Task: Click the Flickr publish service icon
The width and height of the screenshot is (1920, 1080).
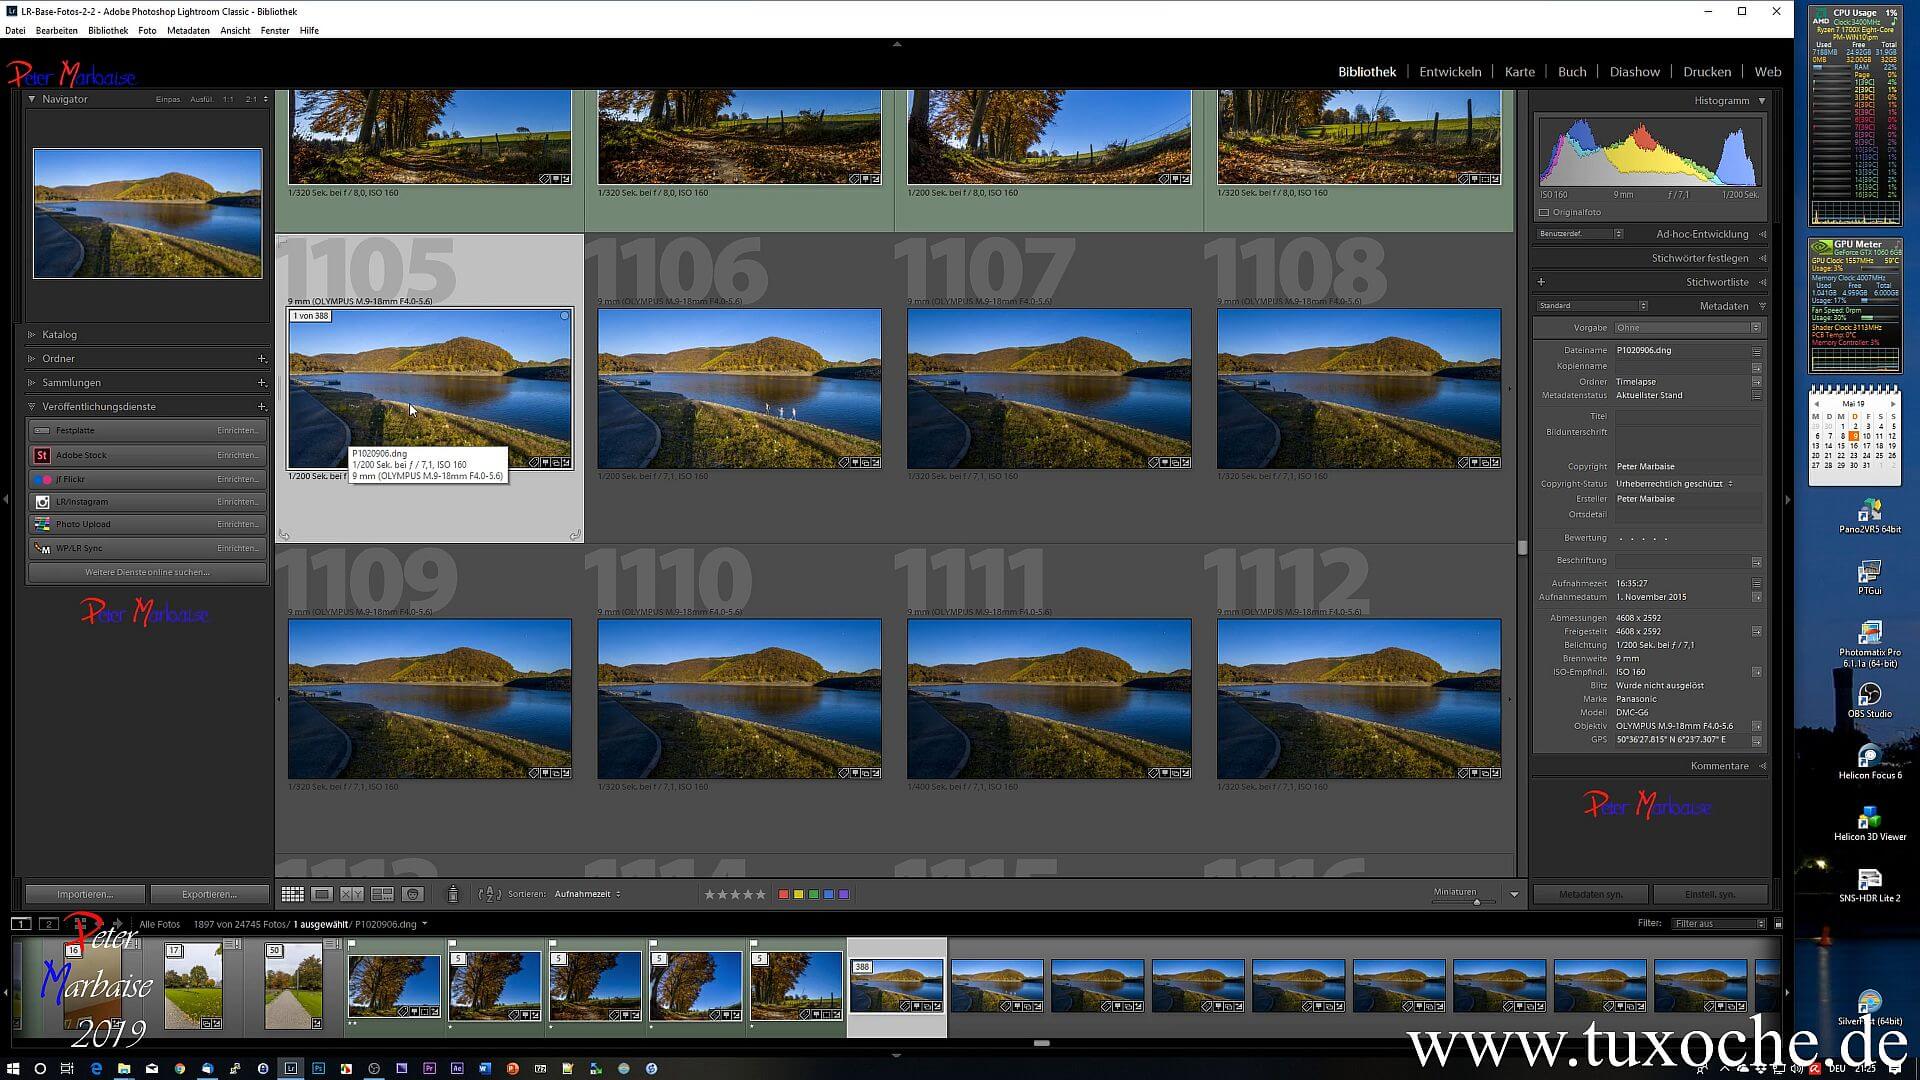Action: 42,479
